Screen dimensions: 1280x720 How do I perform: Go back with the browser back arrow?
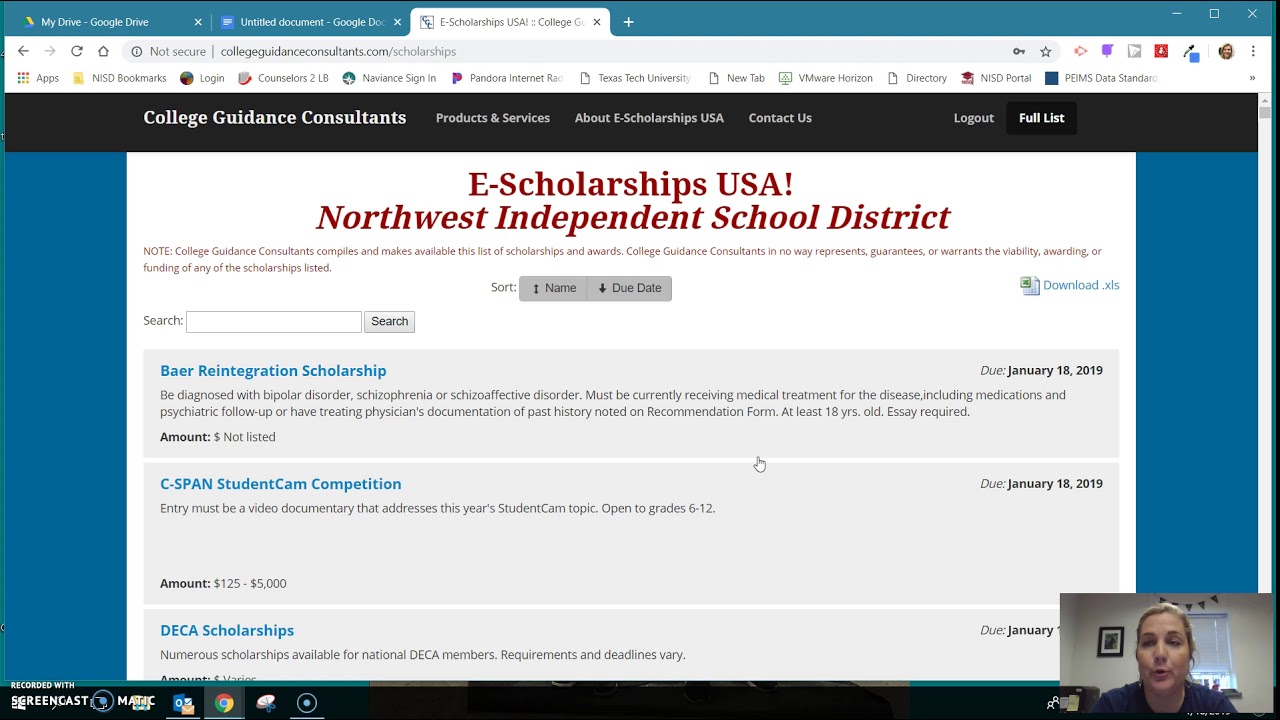point(23,51)
